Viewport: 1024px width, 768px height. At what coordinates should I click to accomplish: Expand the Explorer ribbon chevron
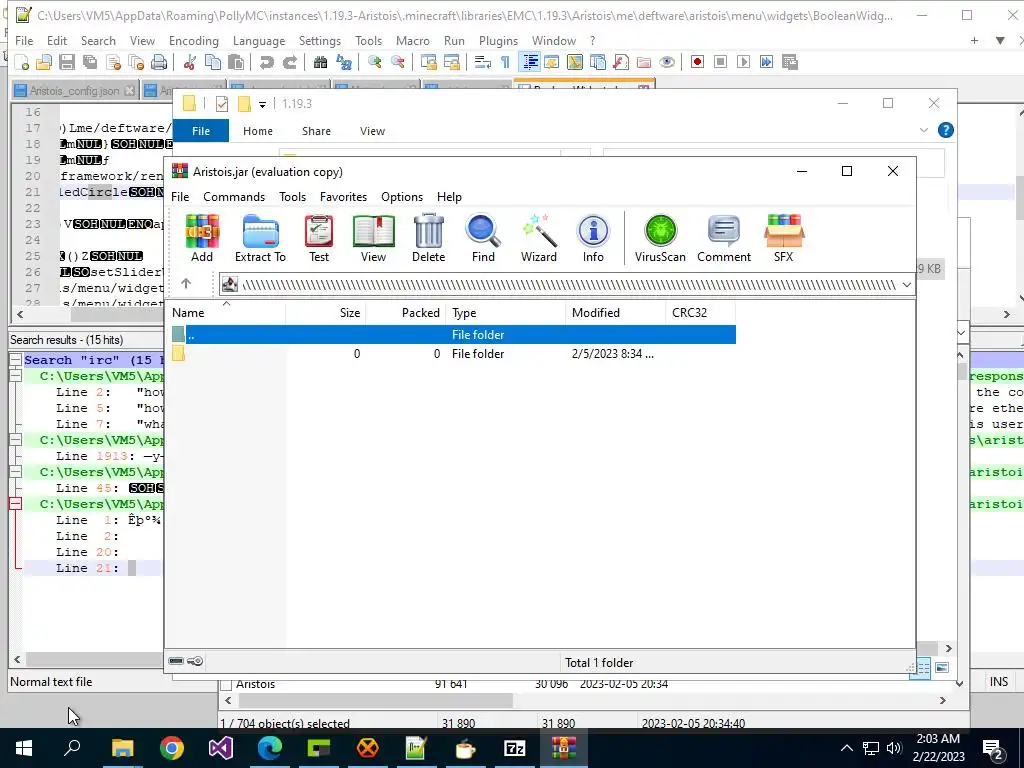(923, 131)
